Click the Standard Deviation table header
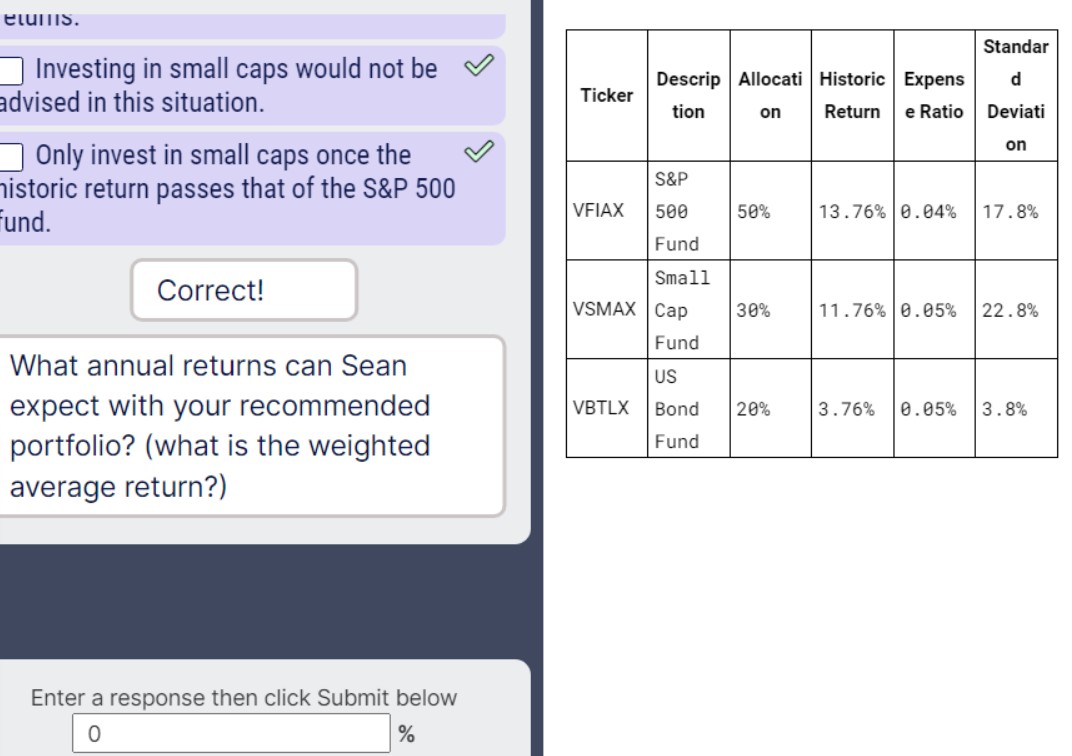Screen dimensions: 1072x756 tap(1017, 94)
